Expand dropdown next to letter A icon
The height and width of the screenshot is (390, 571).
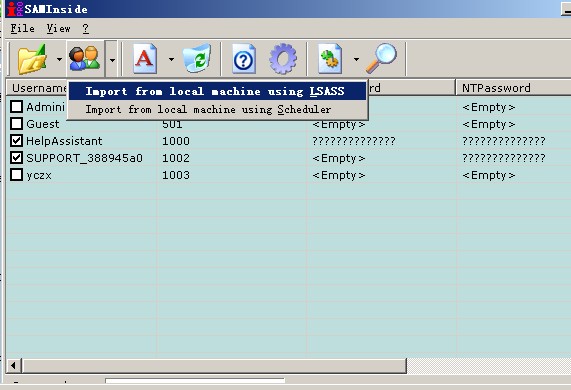(x=171, y=59)
